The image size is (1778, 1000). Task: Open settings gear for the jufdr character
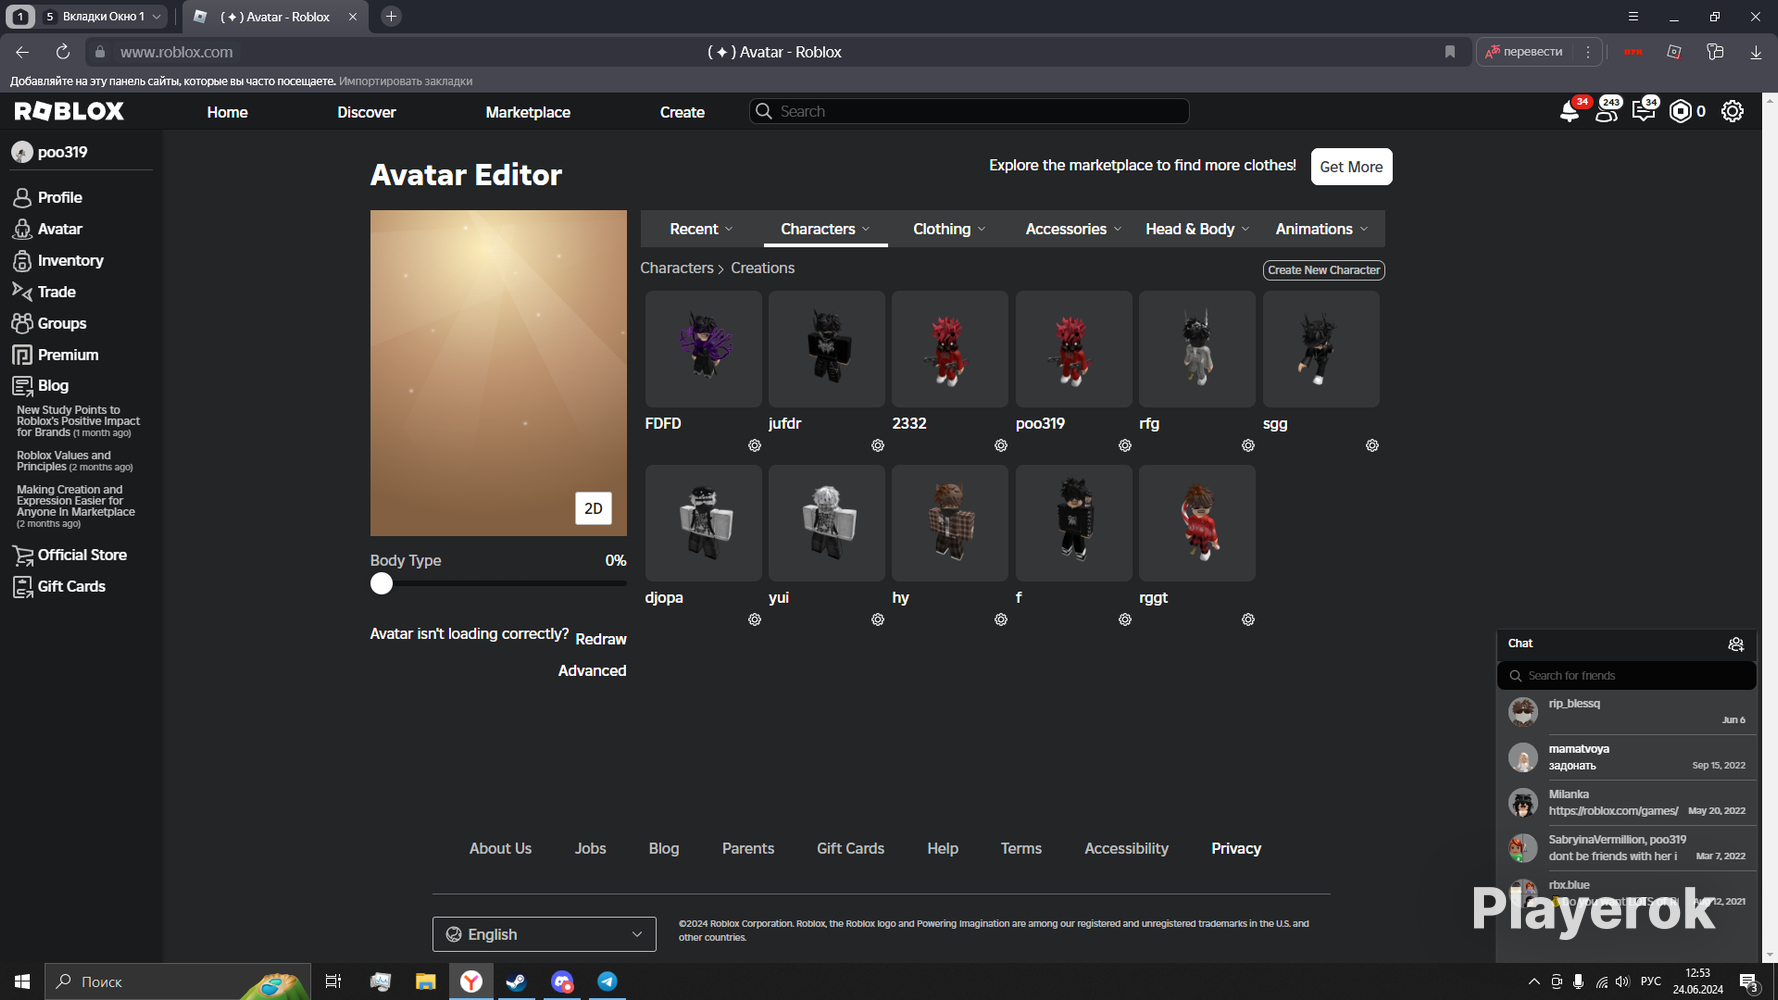coord(878,446)
